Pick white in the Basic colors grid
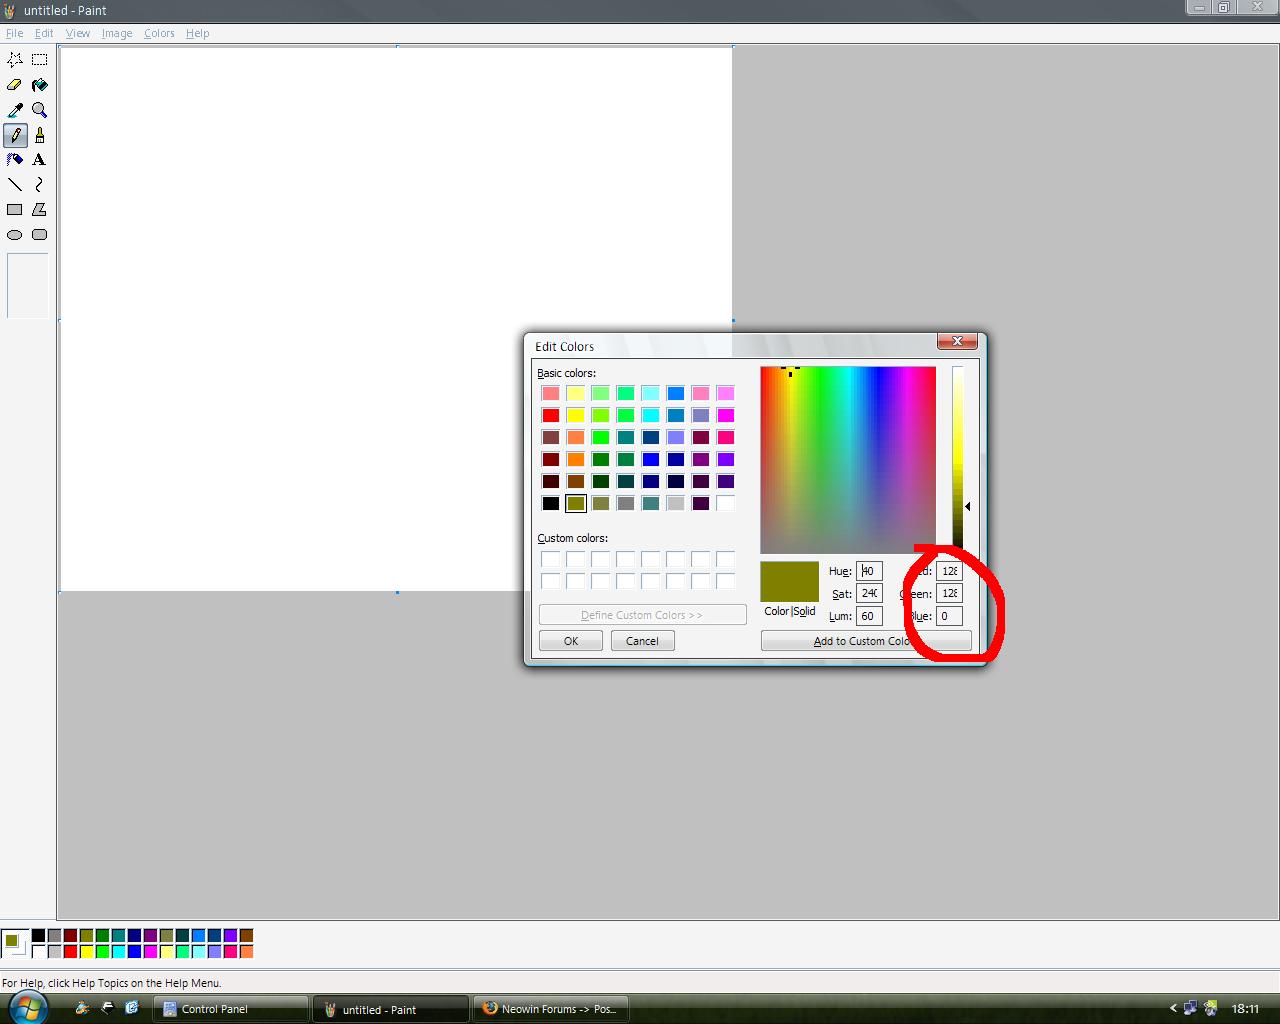This screenshot has height=1024, width=1280. [x=726, y=503]
